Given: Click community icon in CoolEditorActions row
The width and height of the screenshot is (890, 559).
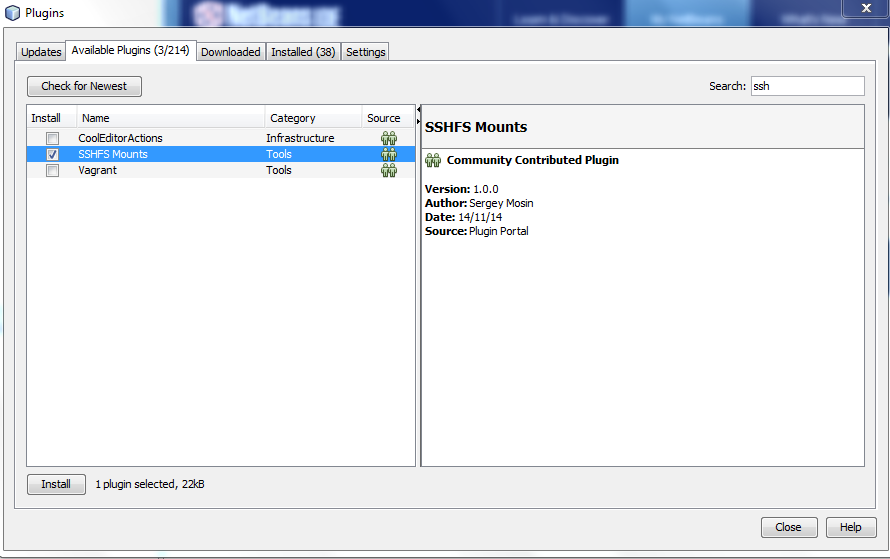Looking at the screenshot, I should click(x=388, y=138).
